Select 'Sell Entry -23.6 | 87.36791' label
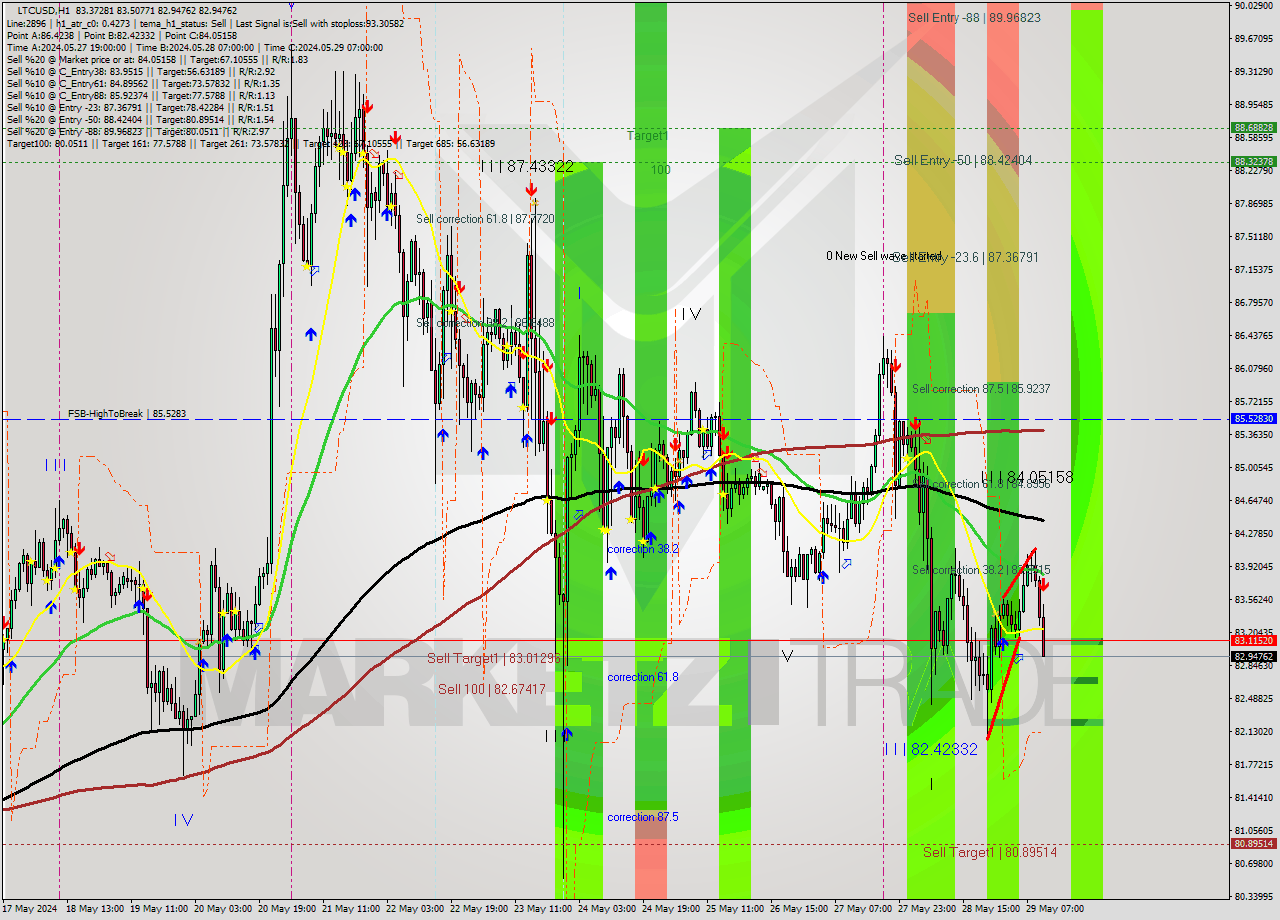The image size is (1280, 920). [965, 257]
